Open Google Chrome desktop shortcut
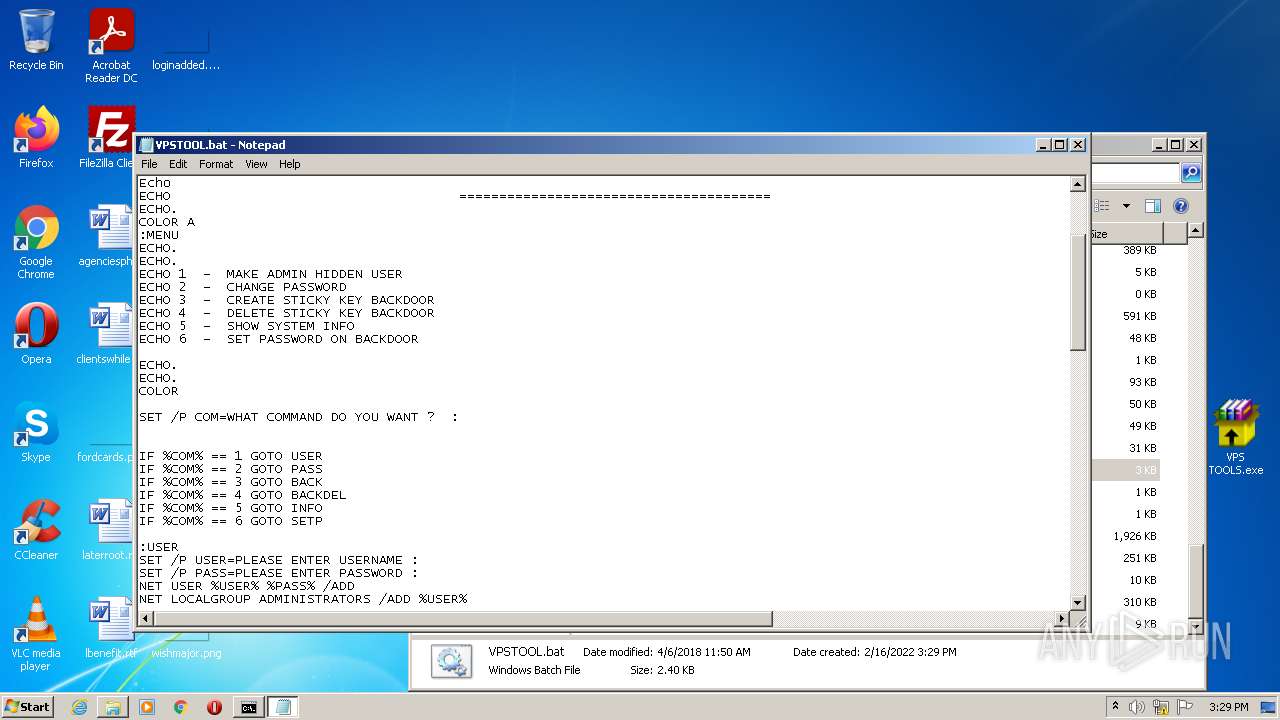Image resolution: width=1280 pixels, height=720 pixels. point(36,242)
